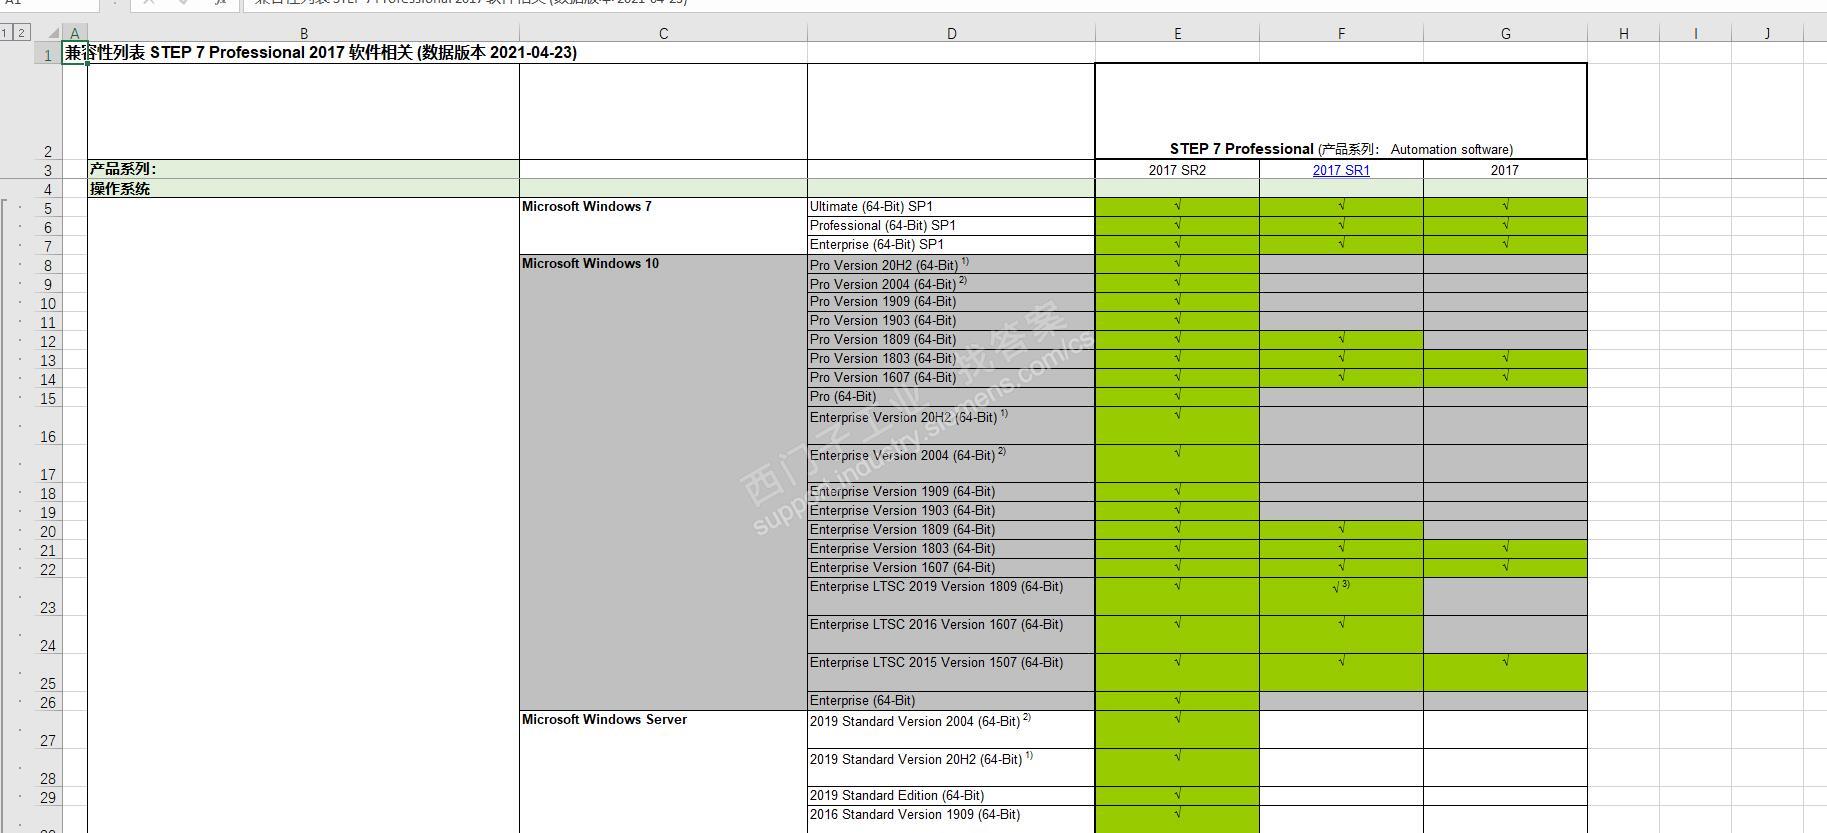Image resolution: width=1827 pixels, height=833 pixels.
Task: Click the title cell '兼容性列表 STEP 7 Professional 2017'
Action: pyautogui.click(x=321, y=53)
